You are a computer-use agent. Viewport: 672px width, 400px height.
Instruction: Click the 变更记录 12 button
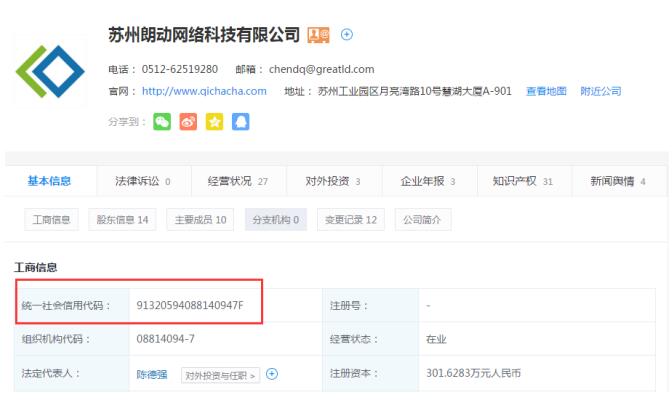(x=349, y=219)
